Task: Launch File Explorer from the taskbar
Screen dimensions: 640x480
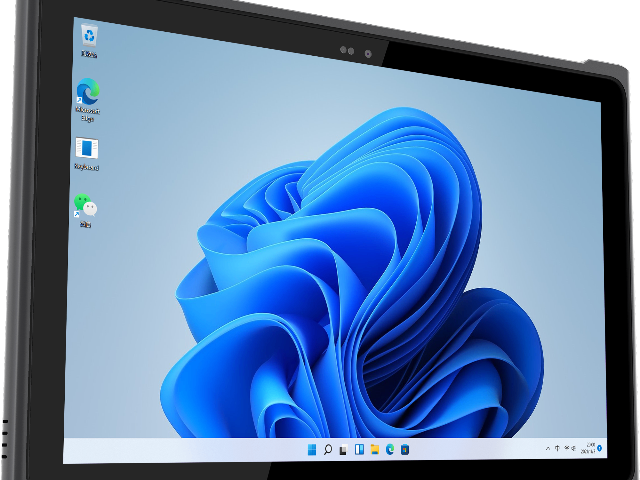Action: tap(374, 449)
